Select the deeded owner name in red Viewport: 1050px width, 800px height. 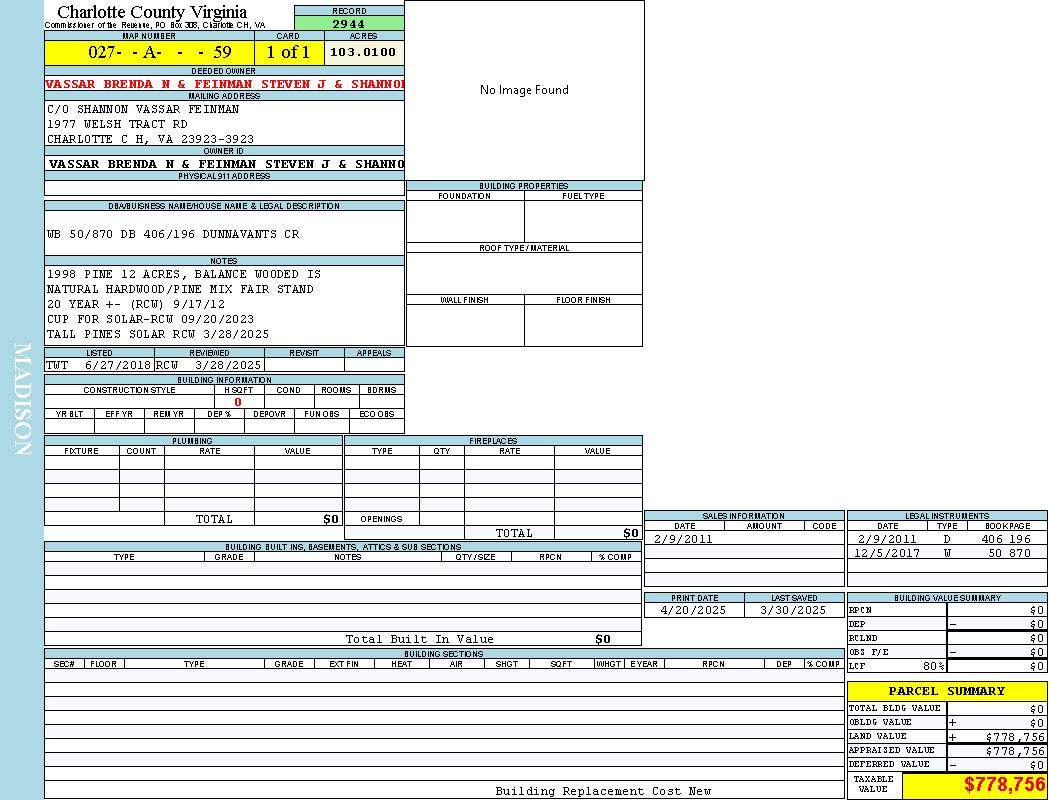click(224, 84)
